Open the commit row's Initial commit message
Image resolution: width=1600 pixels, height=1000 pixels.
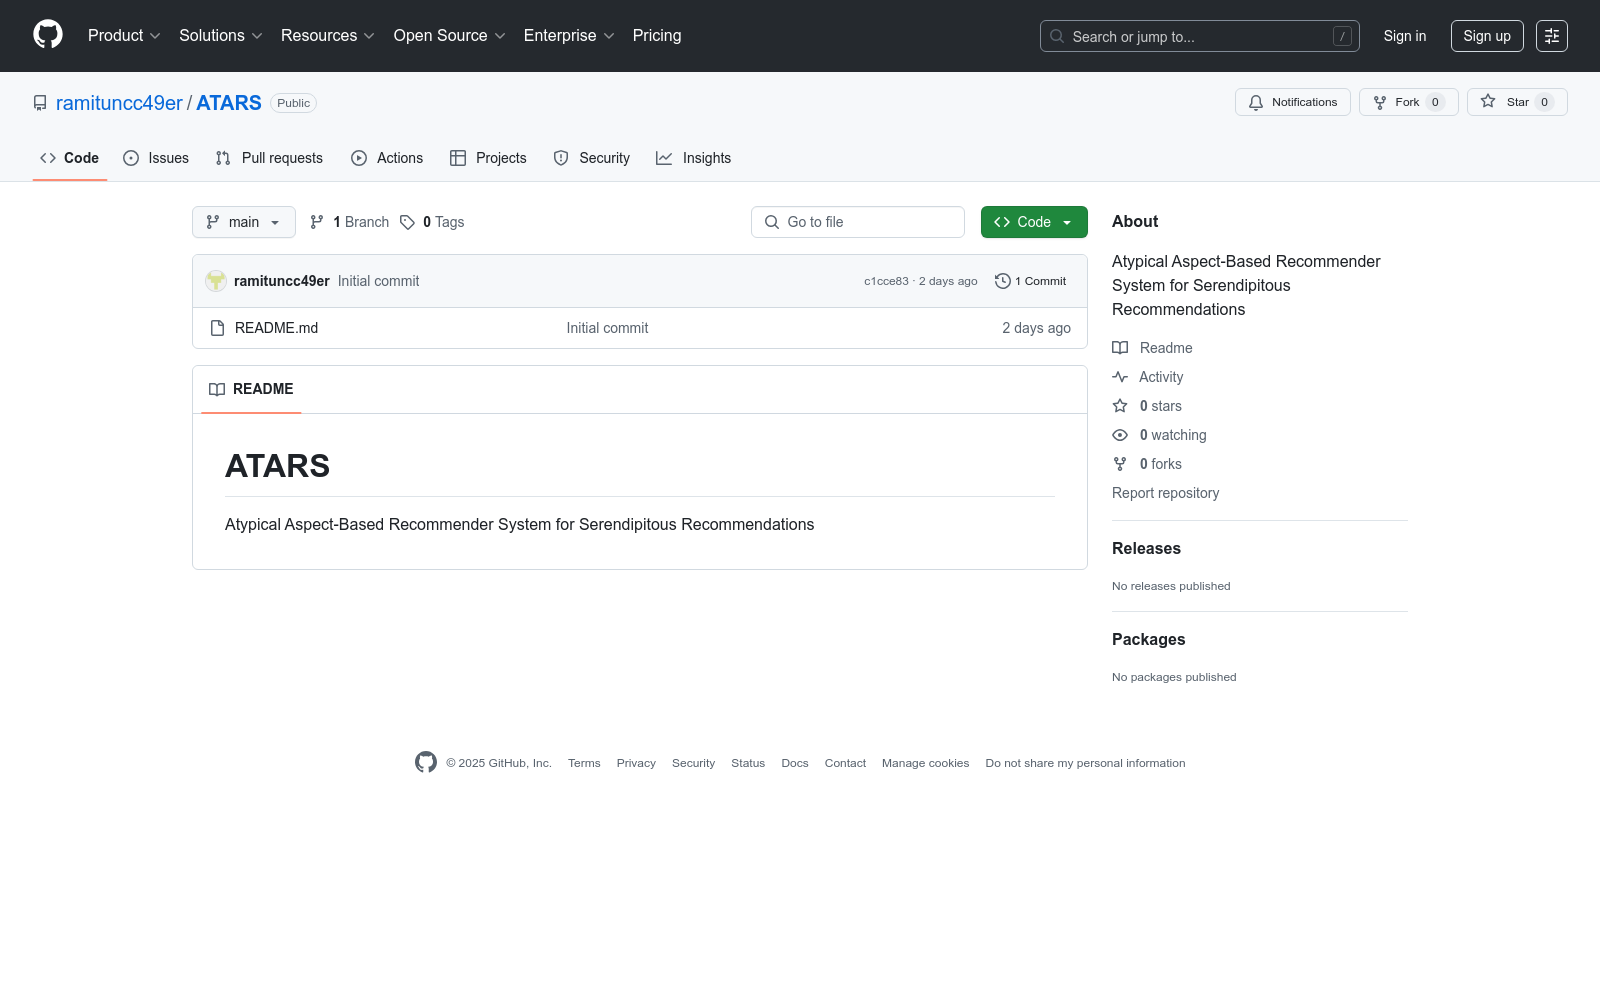pos(378,281)
